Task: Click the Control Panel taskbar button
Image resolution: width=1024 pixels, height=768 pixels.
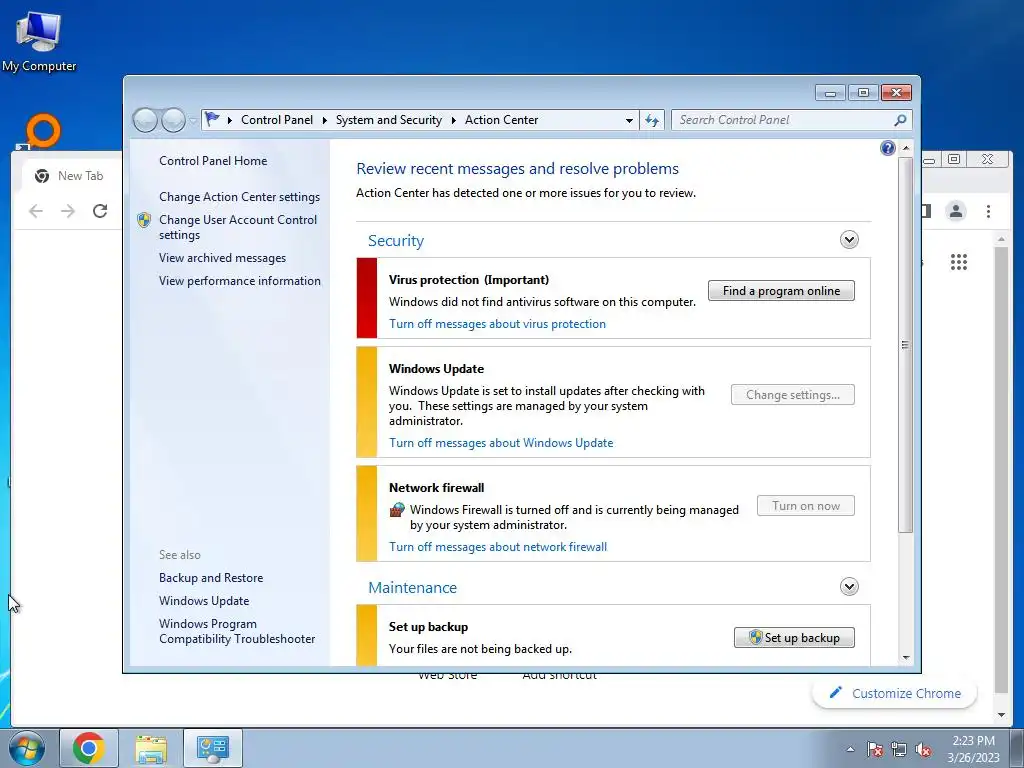Action: 213,748
